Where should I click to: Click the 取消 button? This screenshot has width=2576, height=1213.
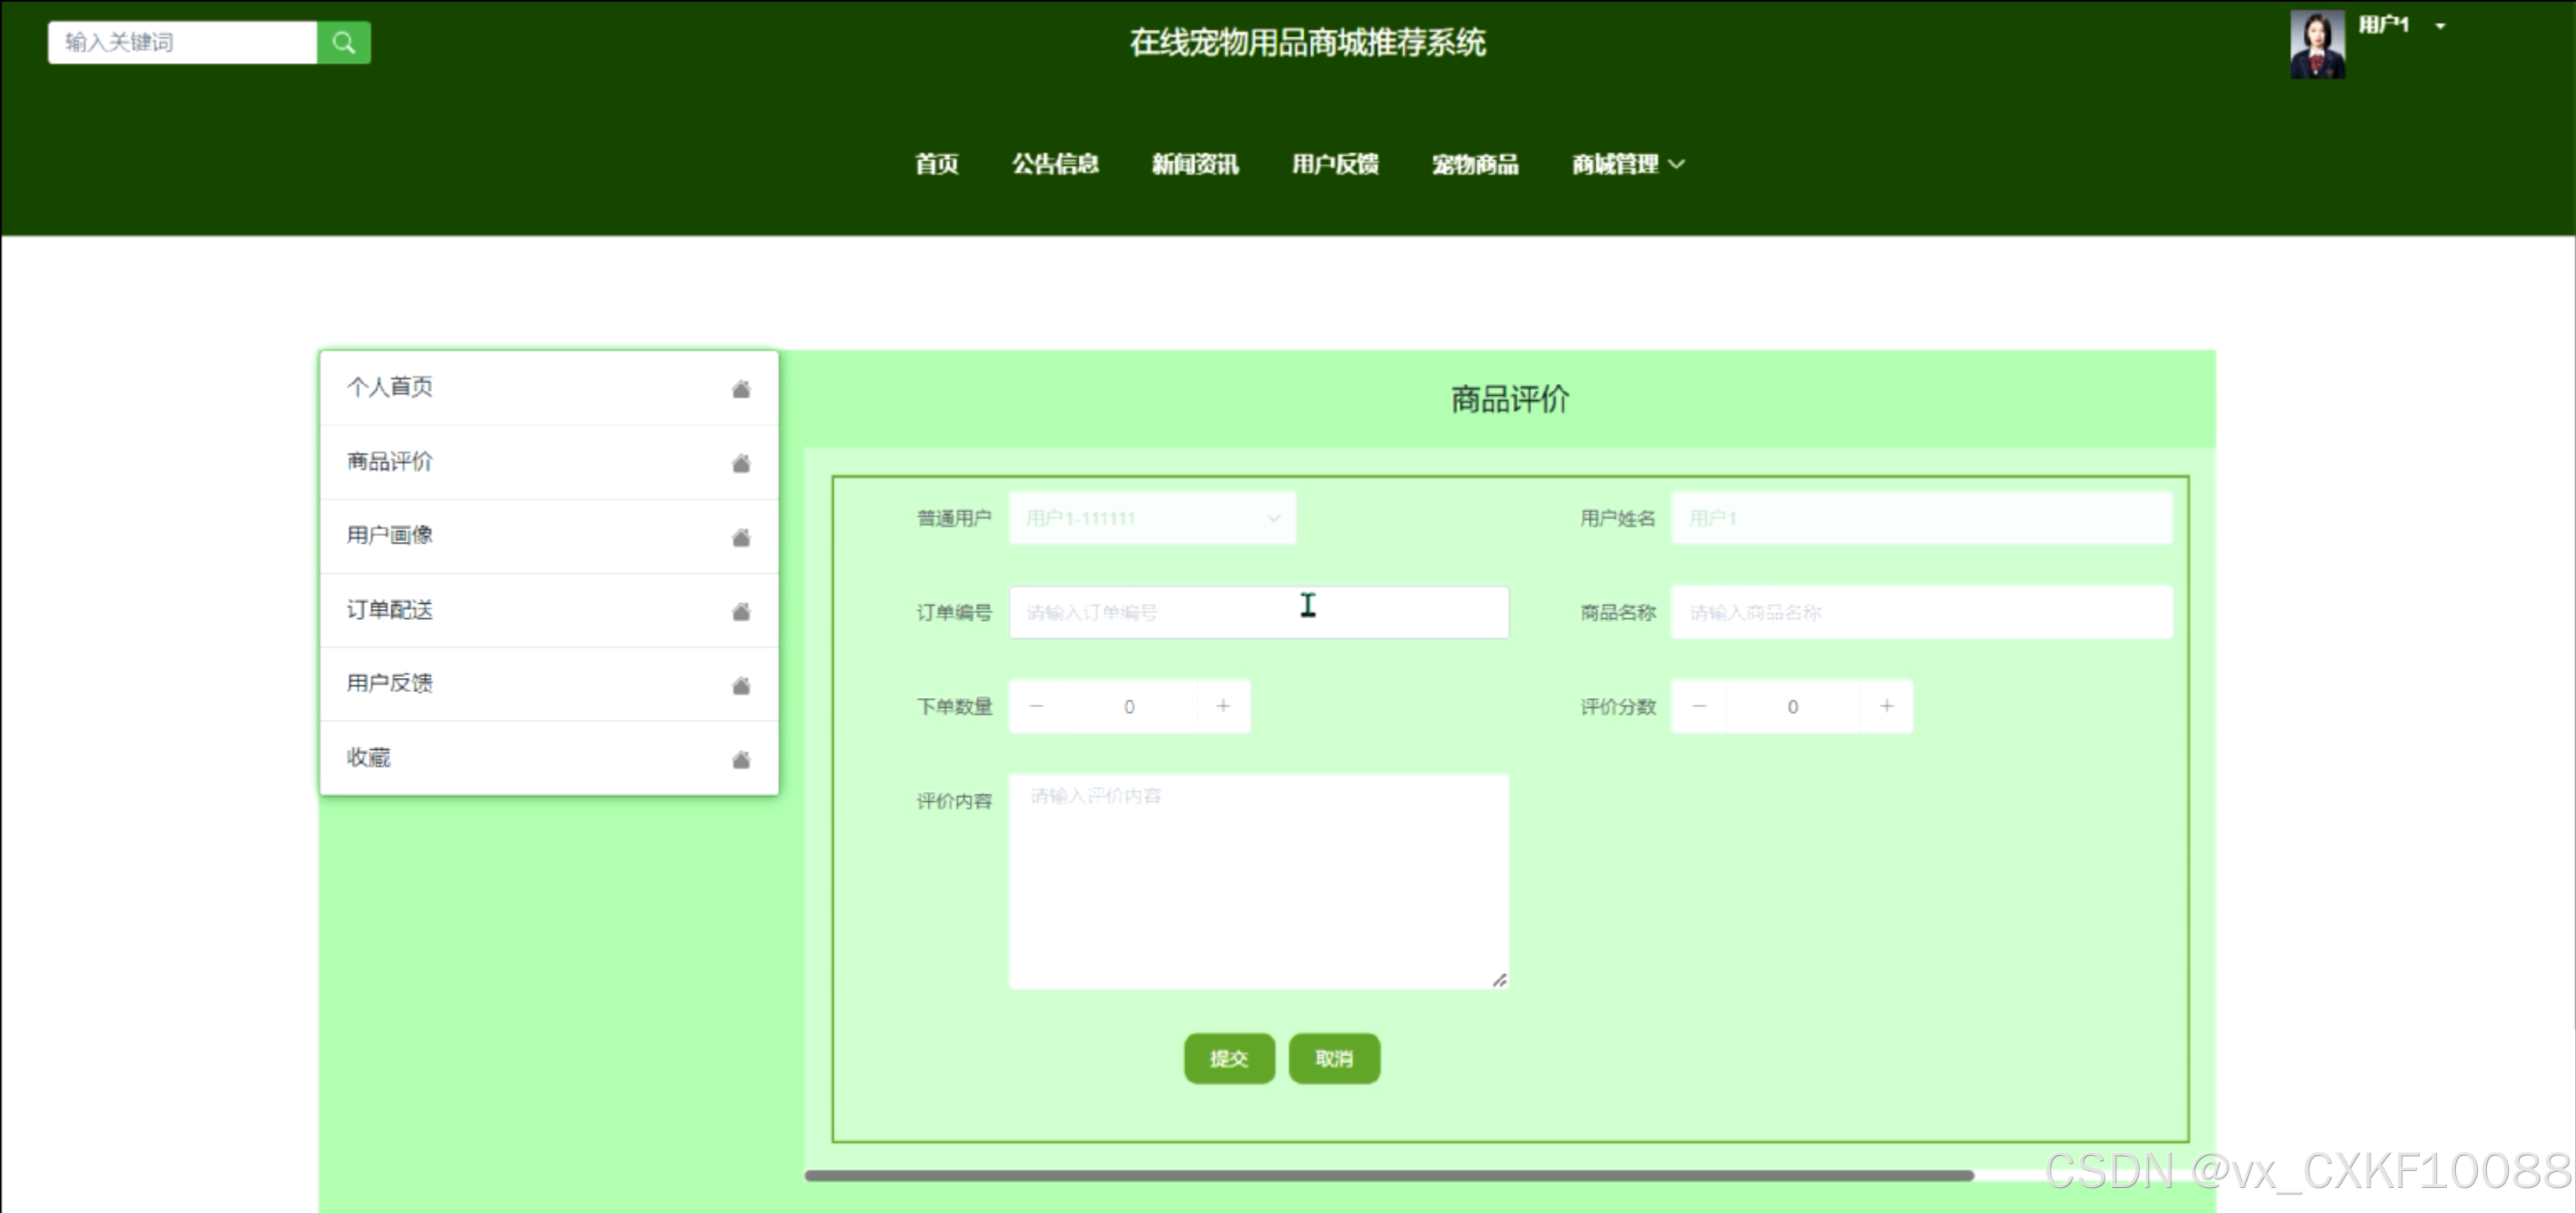[x=1333, y=1058]
